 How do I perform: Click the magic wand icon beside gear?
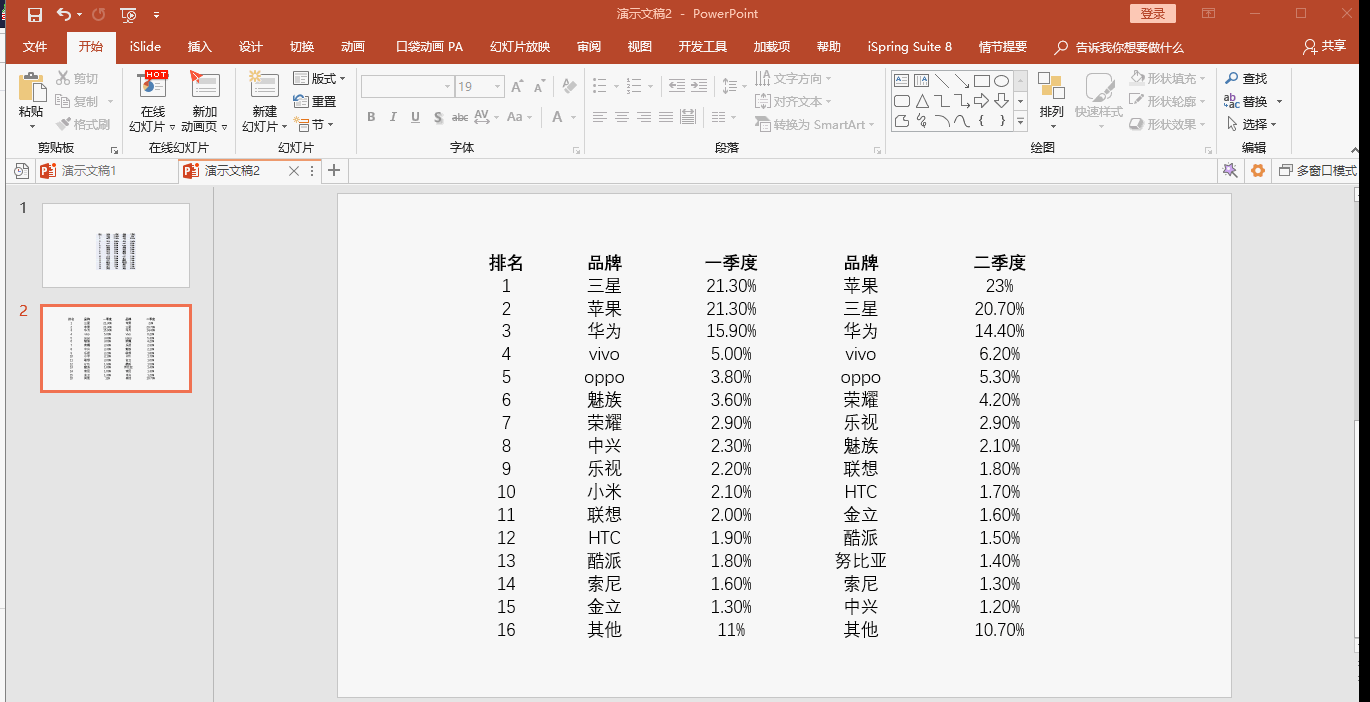[x=1231, y=171]
